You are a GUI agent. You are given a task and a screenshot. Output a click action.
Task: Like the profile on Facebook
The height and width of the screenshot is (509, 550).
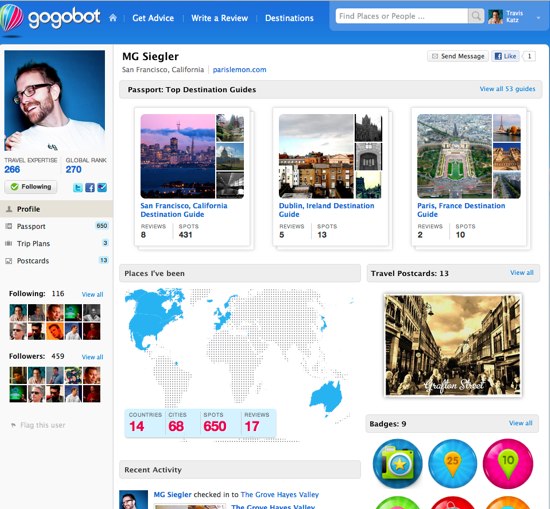coord(505,56)
